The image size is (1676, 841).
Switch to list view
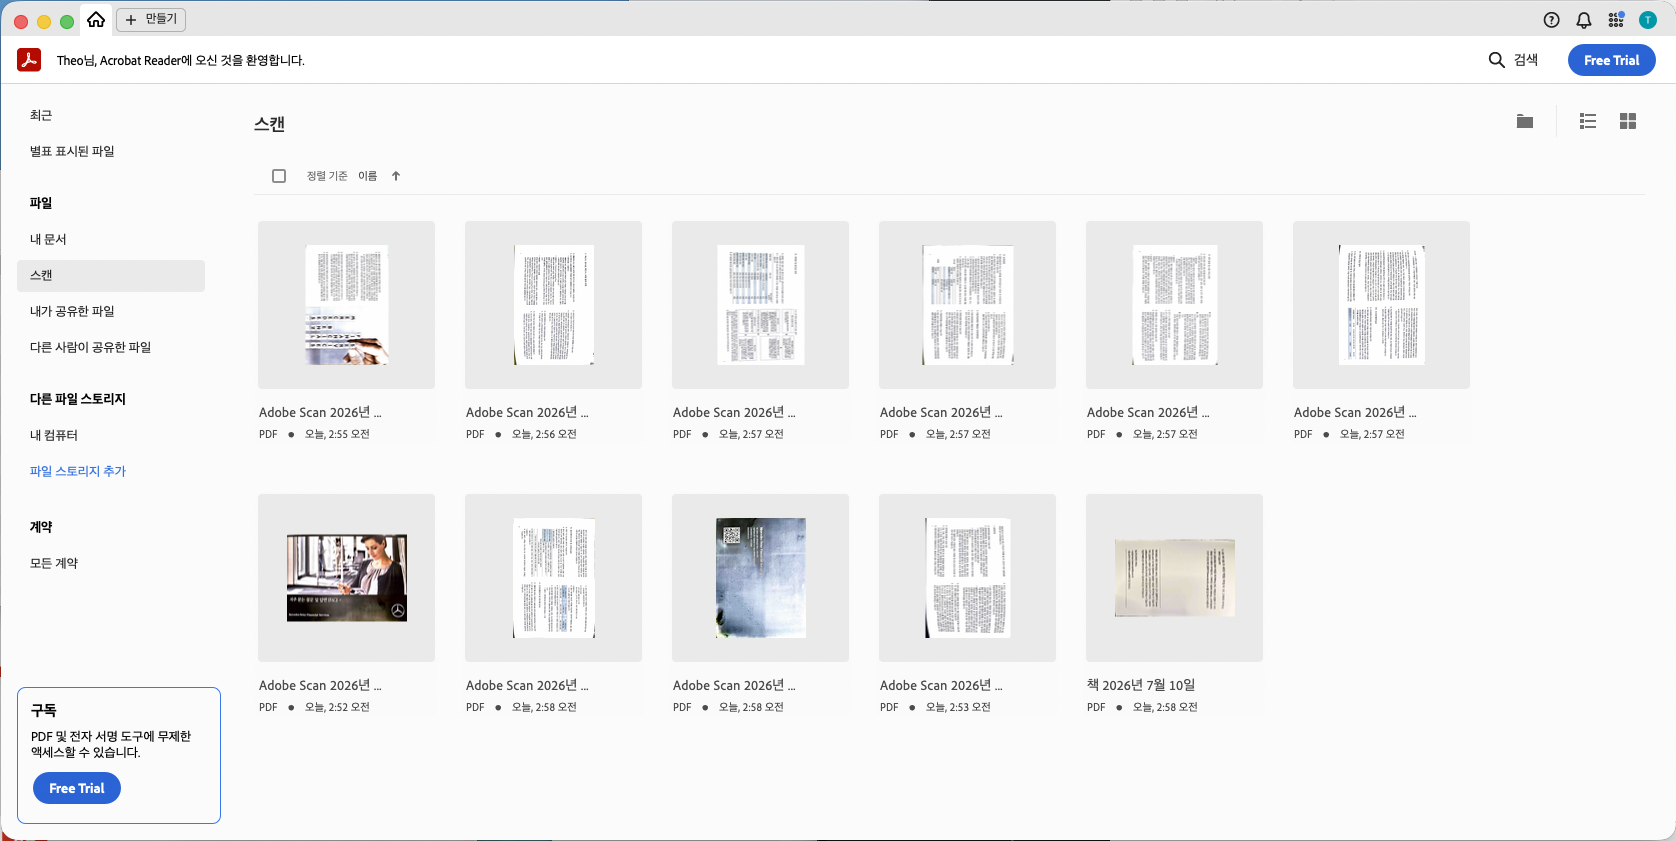point(1588,121)
